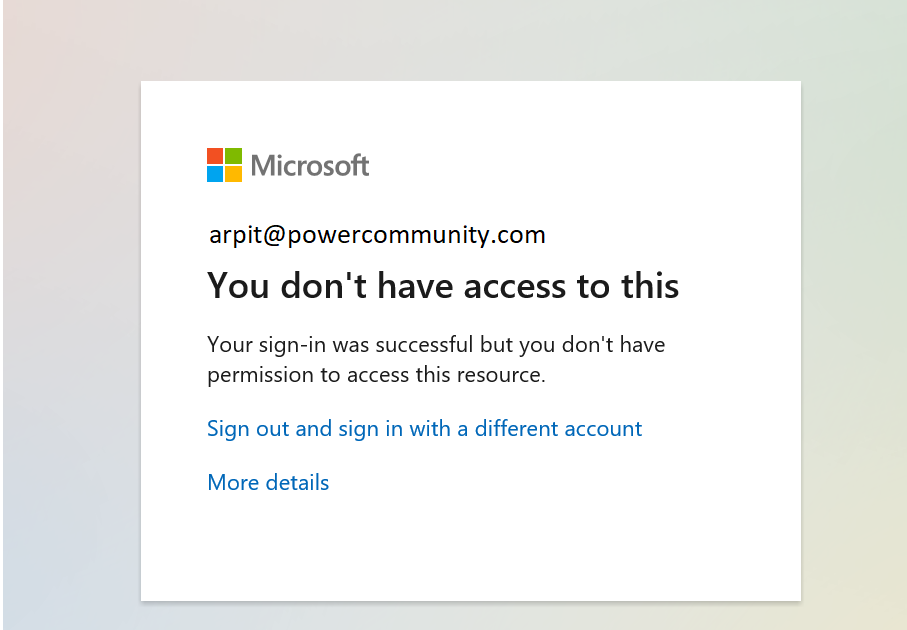This screenshot has width=907, height=630.
Task: Open the More details link
Action: click(268, 482)
